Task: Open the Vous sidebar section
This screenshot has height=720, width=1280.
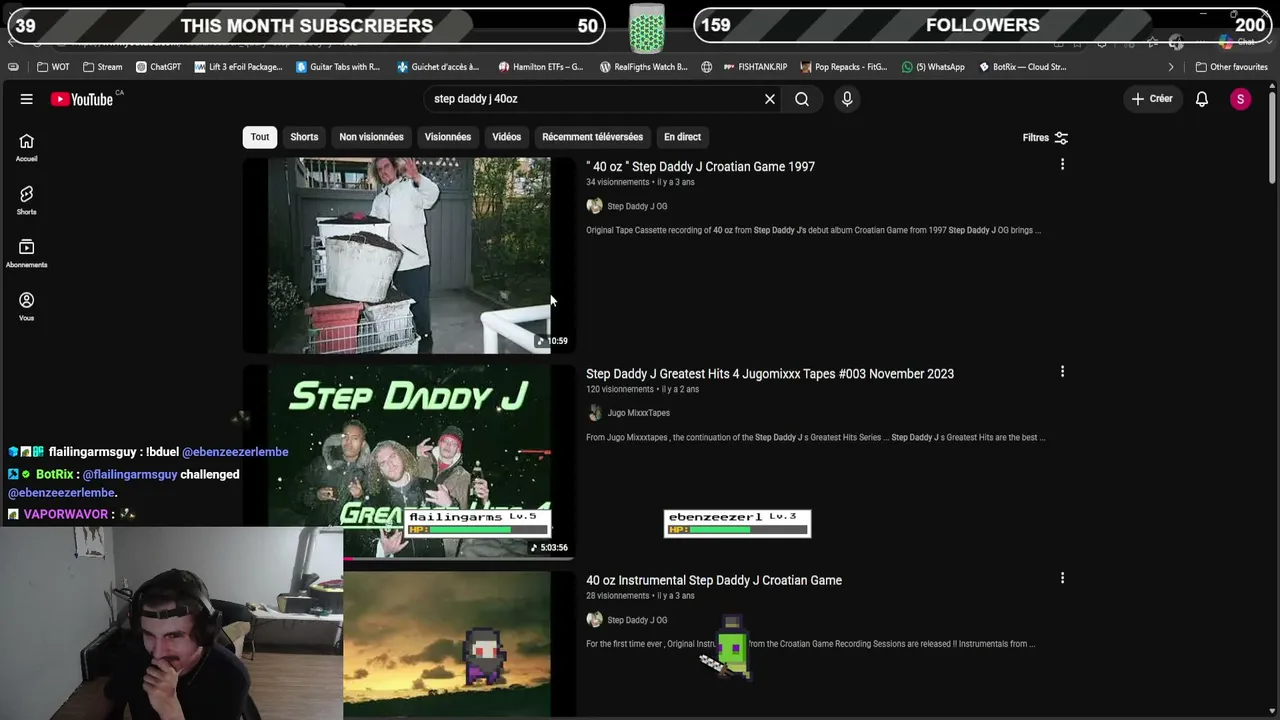Action: [x=27, y=306]
